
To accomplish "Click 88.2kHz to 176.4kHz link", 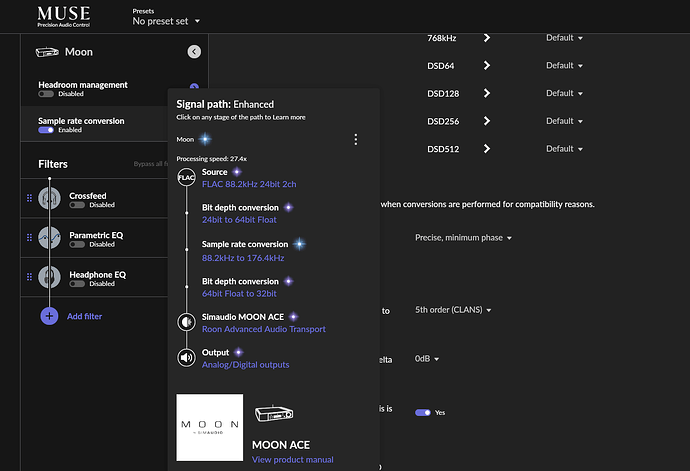I will 243,258.
